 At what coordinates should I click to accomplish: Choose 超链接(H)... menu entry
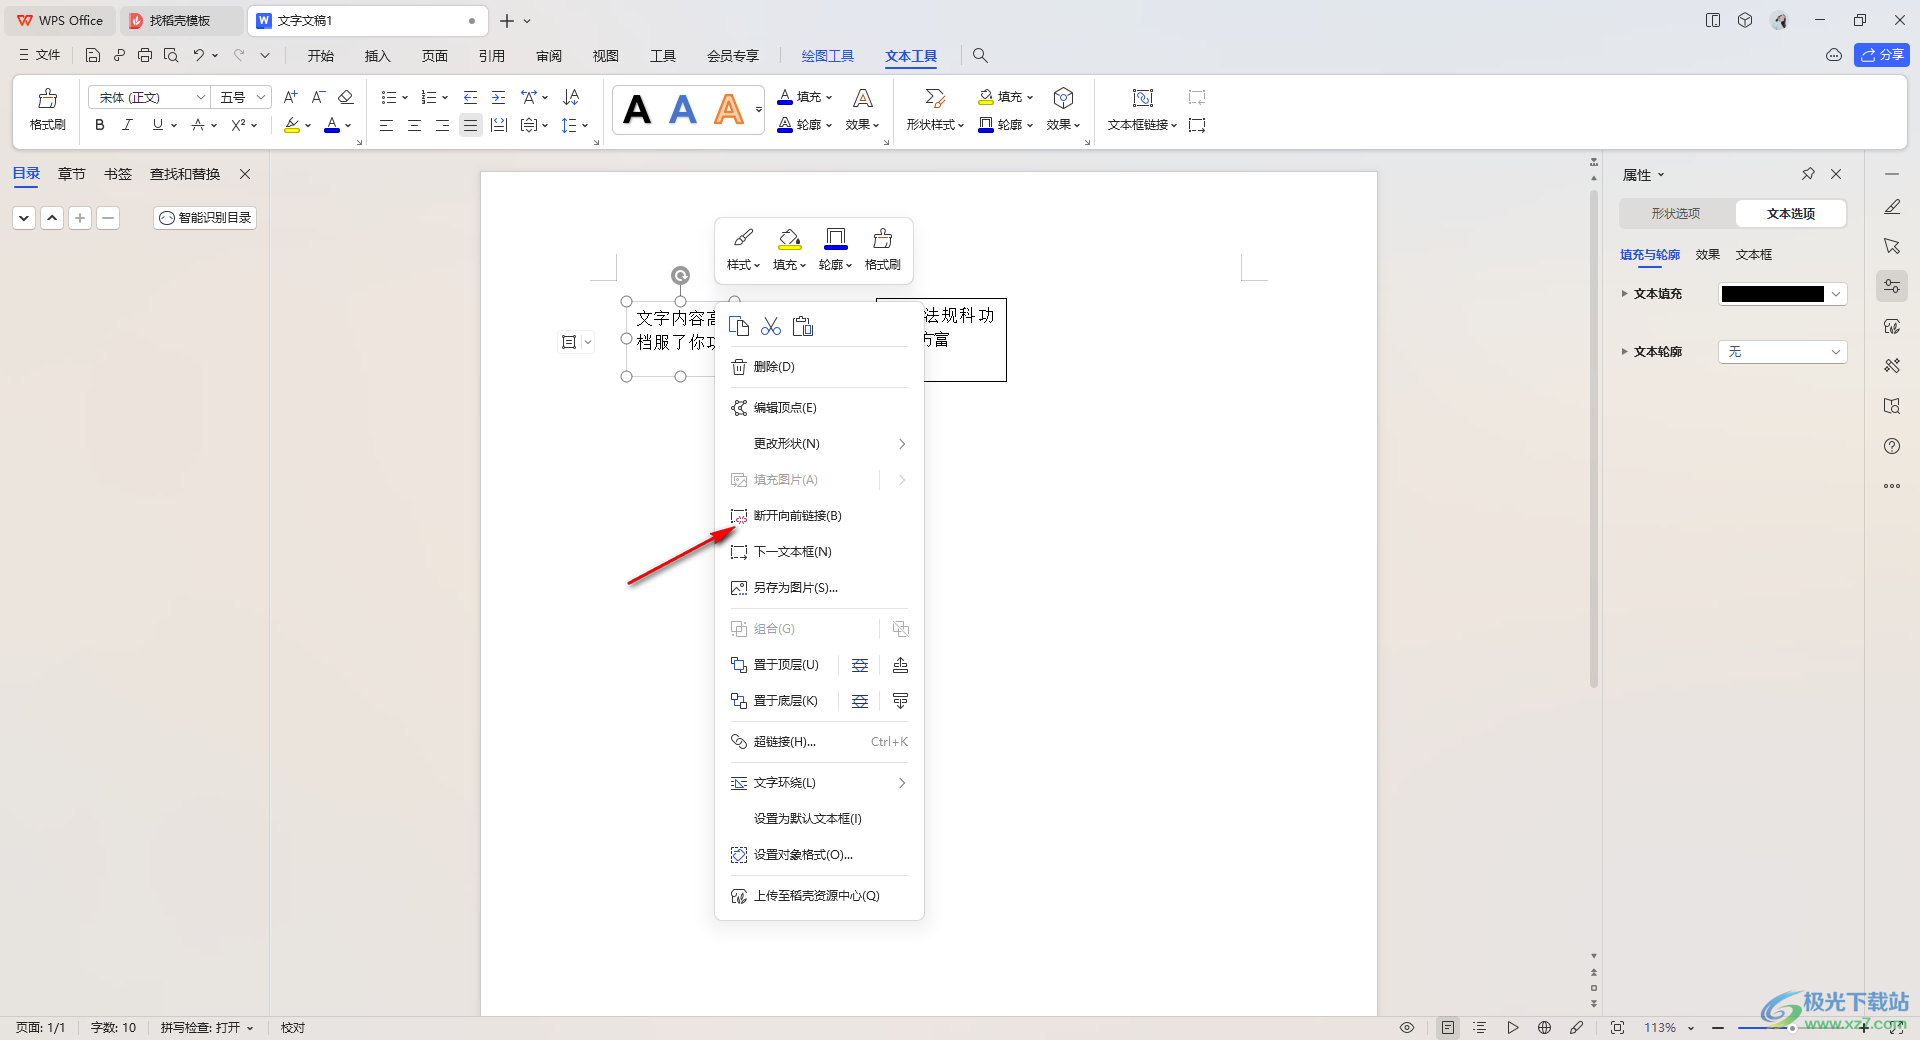[x=819, y=742]
